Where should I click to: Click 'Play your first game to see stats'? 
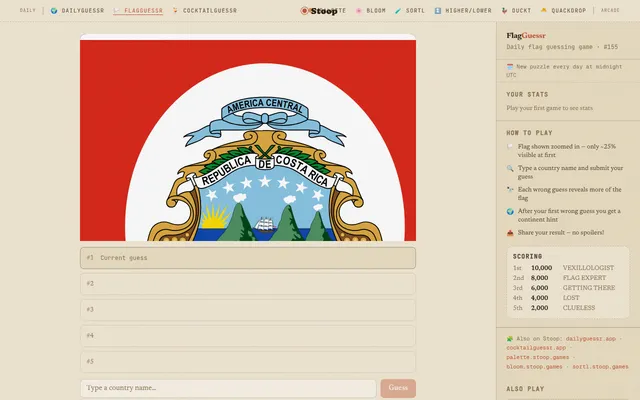(x=549, y=108)
